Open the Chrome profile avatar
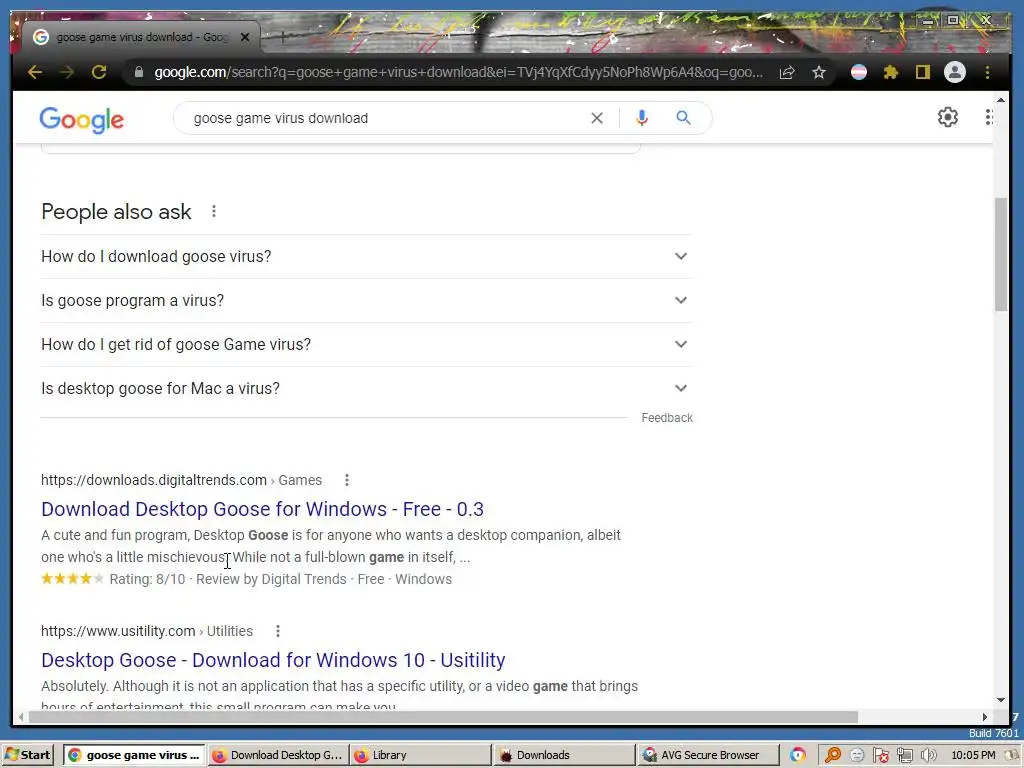Viewport: 1024px width, 768px height. [x=955, y=72]
